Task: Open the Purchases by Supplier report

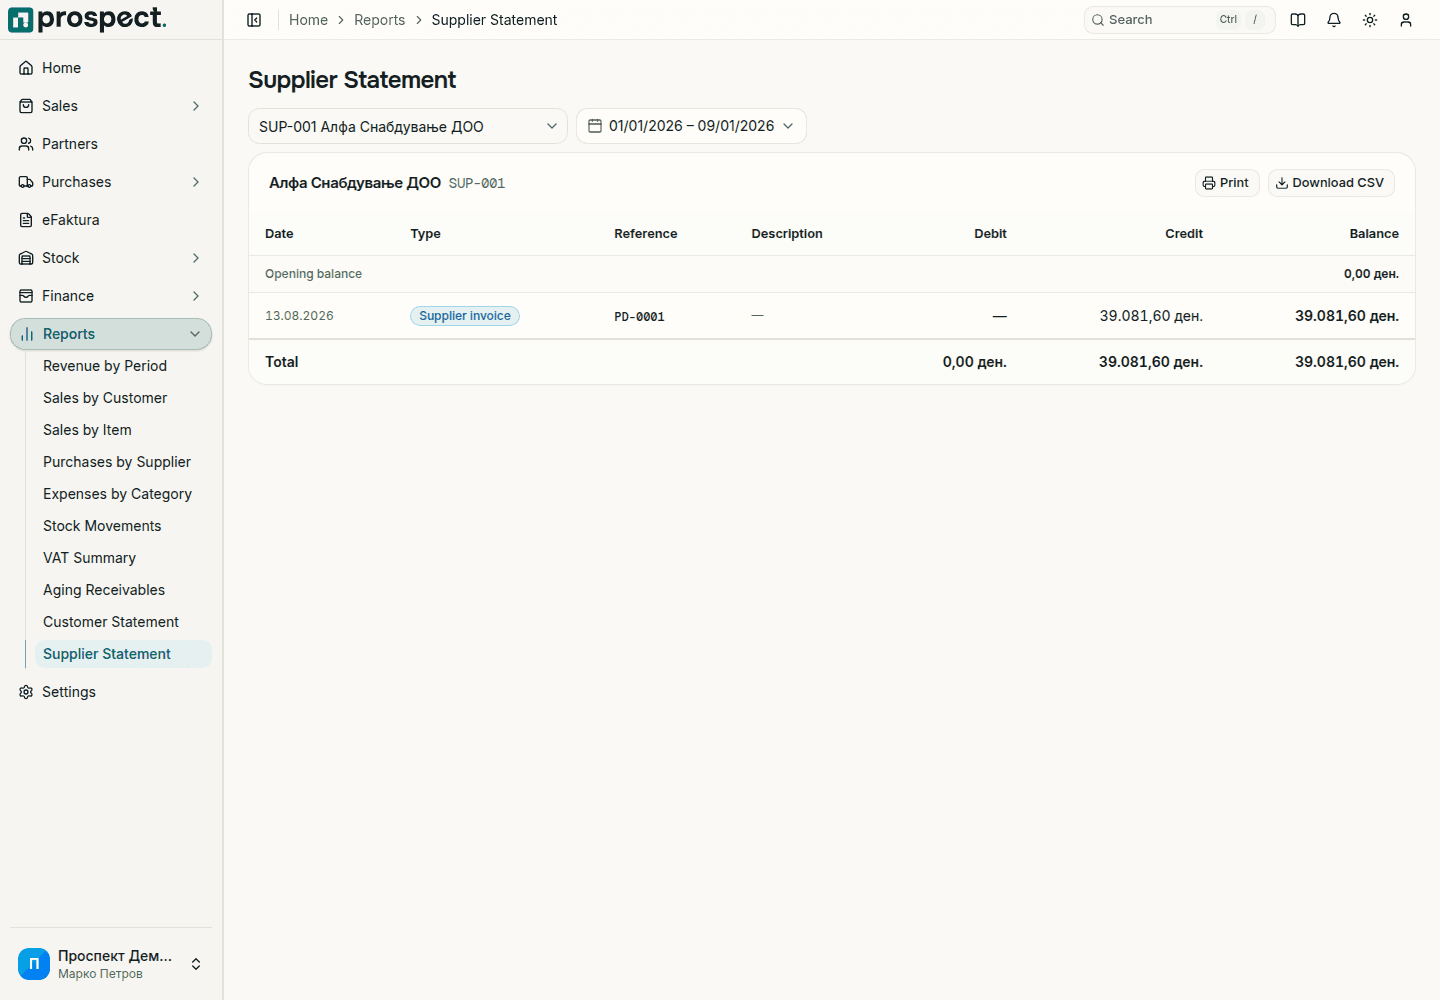Action: tap(123, 462)
